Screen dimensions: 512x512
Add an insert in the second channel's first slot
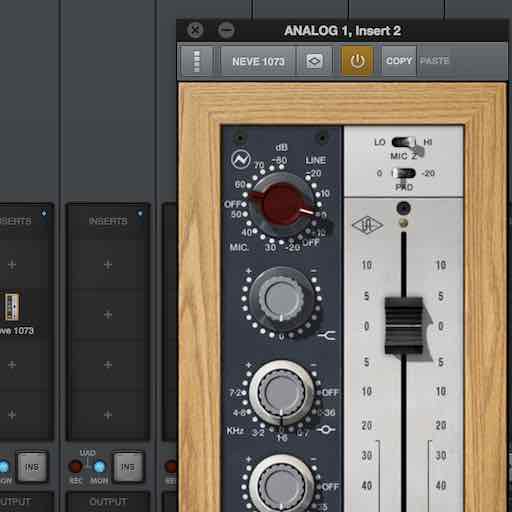click(108, 265)
